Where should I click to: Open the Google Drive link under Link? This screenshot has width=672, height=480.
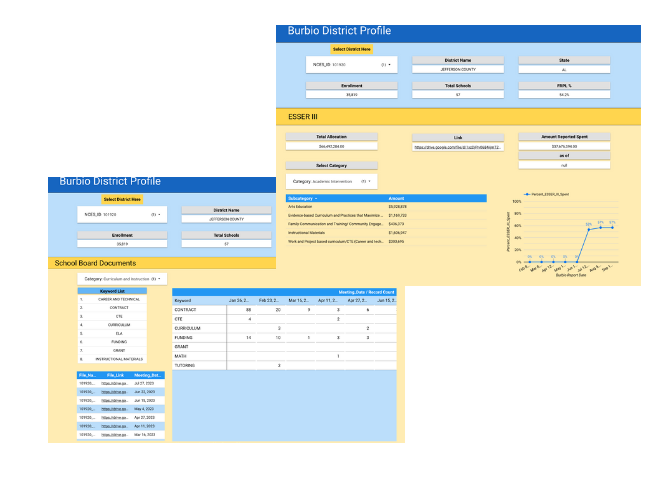457,147
